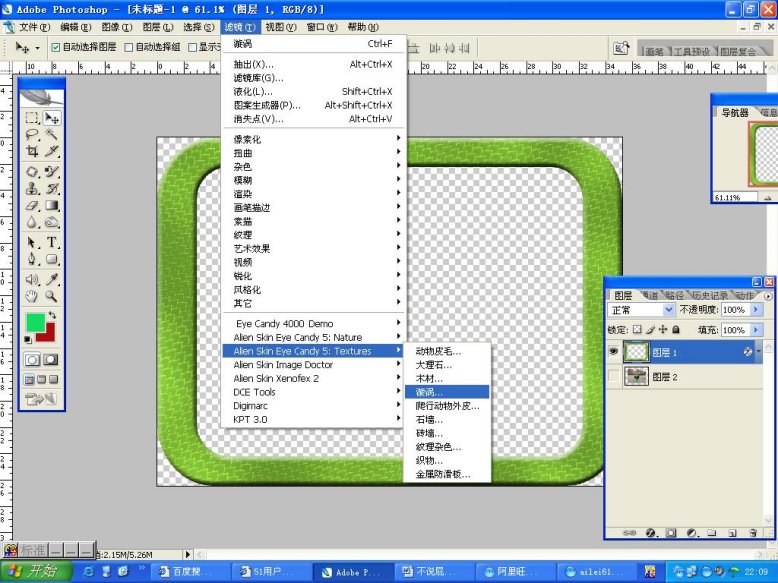Open the Layers panel flyout menu
This screenshot has height=583, width=778.
[768, 296]
